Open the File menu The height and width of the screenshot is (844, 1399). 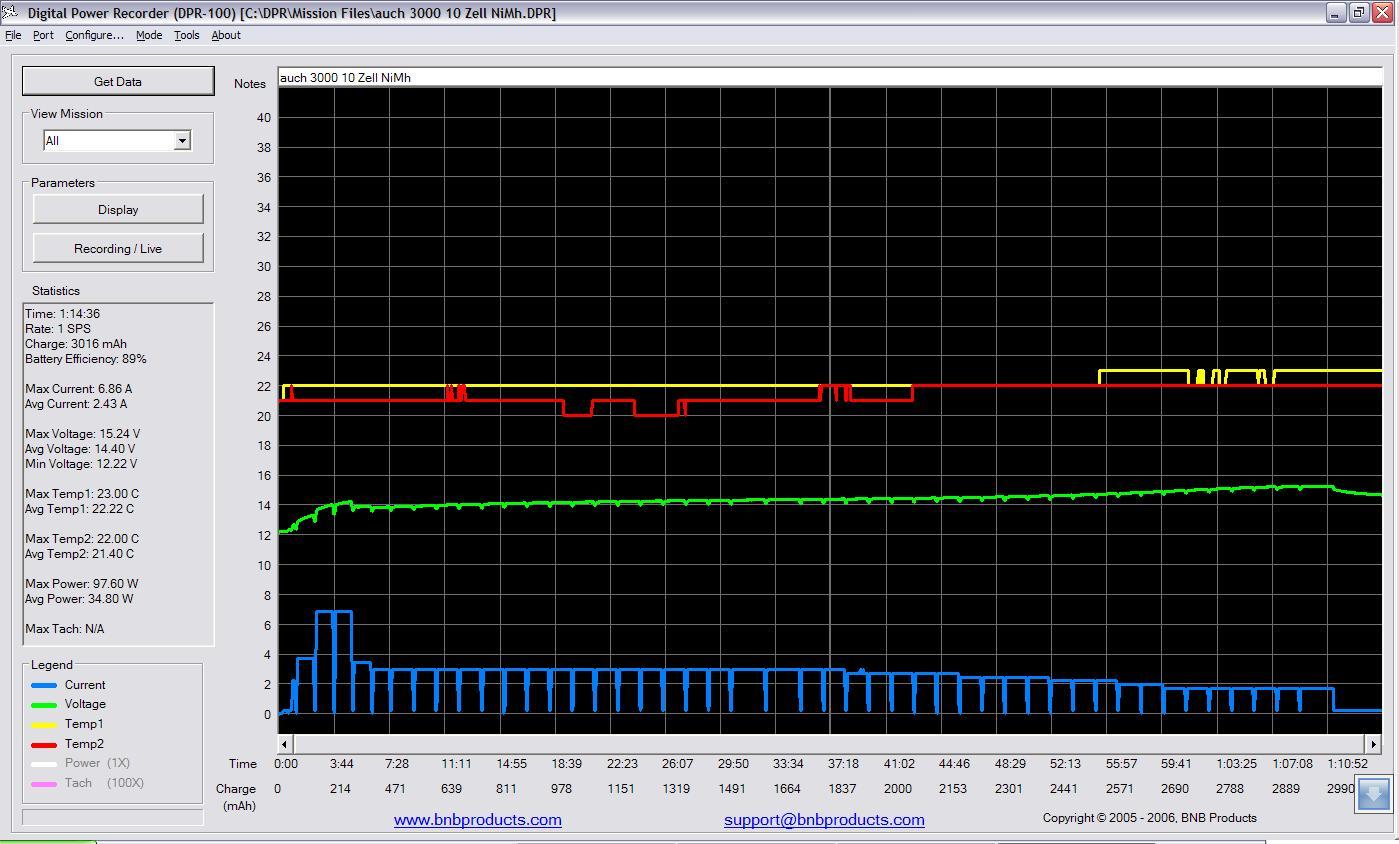pyautogui.click(x=13, y=35)
